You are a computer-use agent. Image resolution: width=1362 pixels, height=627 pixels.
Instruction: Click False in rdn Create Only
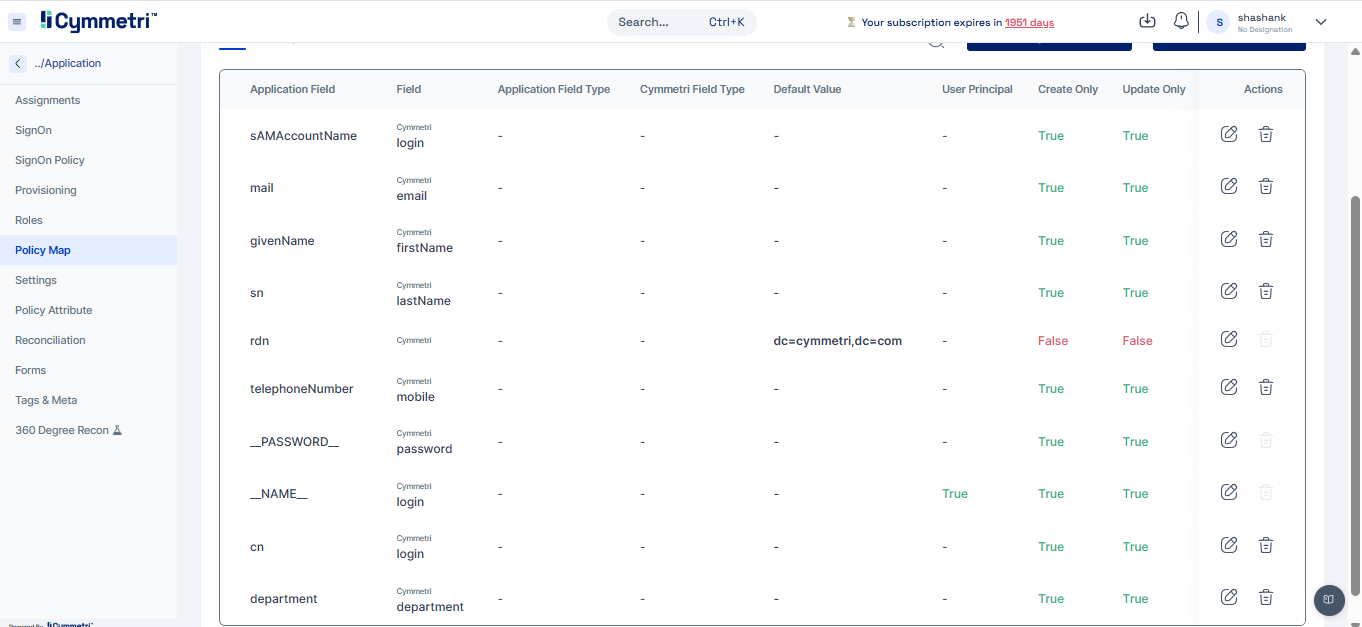point(1053,341)
